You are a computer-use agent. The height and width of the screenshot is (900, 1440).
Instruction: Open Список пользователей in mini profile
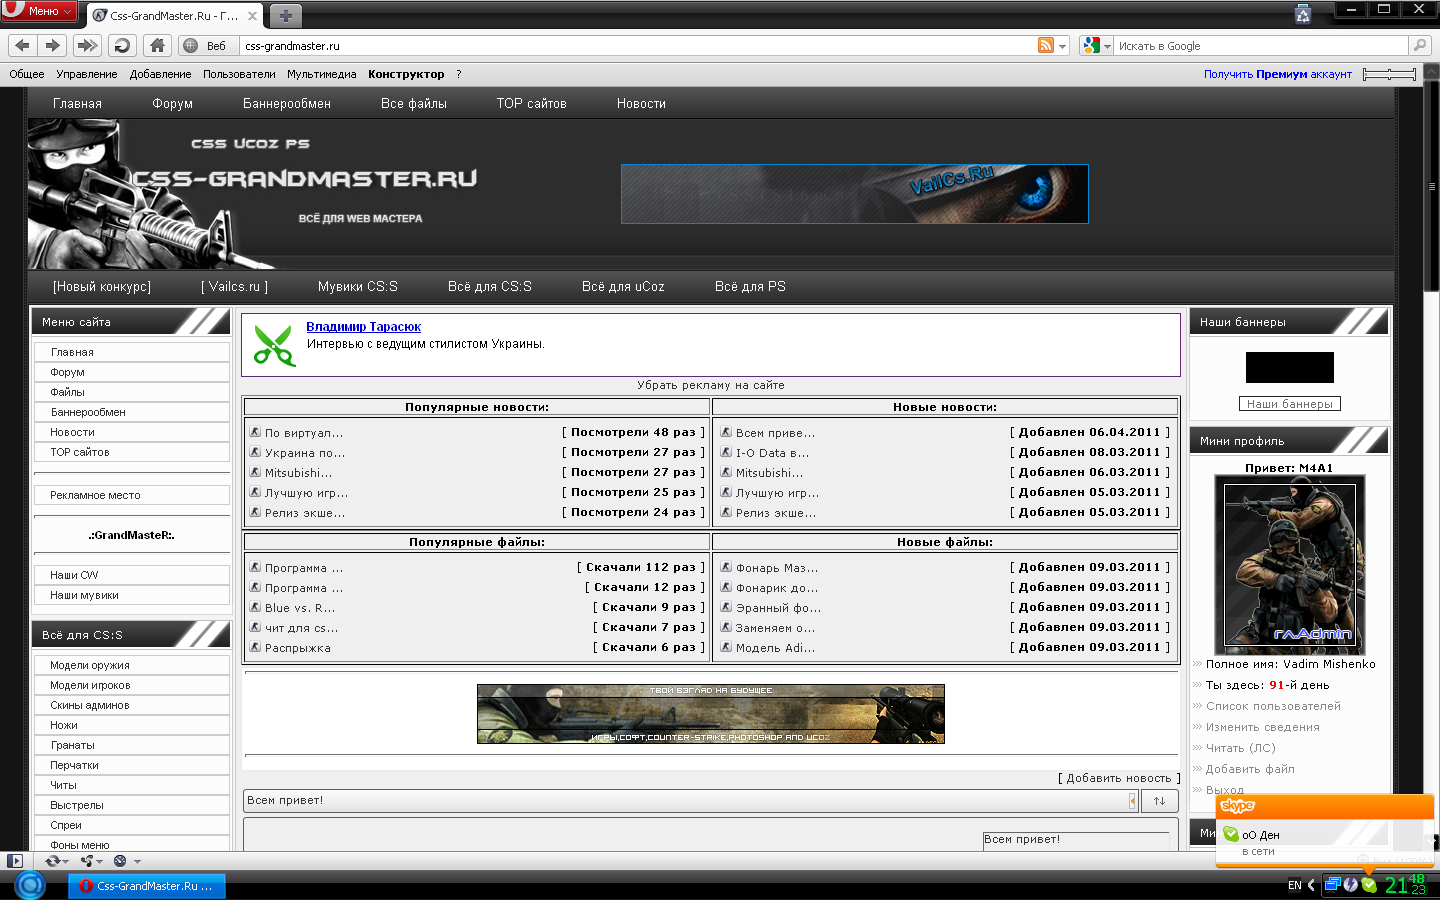click(x=1273, y=706)
